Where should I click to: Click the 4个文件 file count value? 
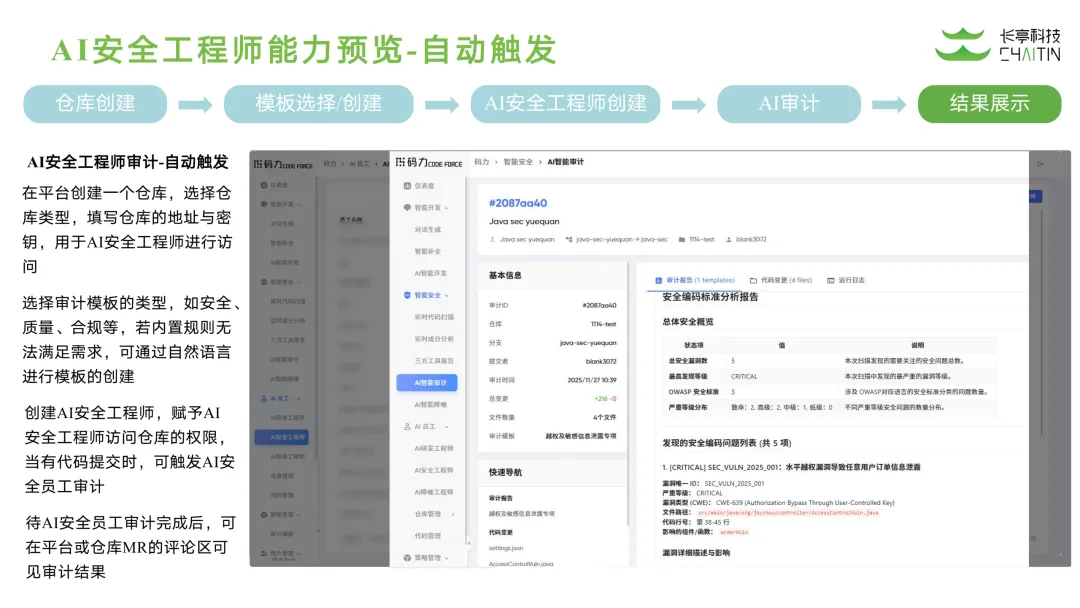click(x=605, y=417)
